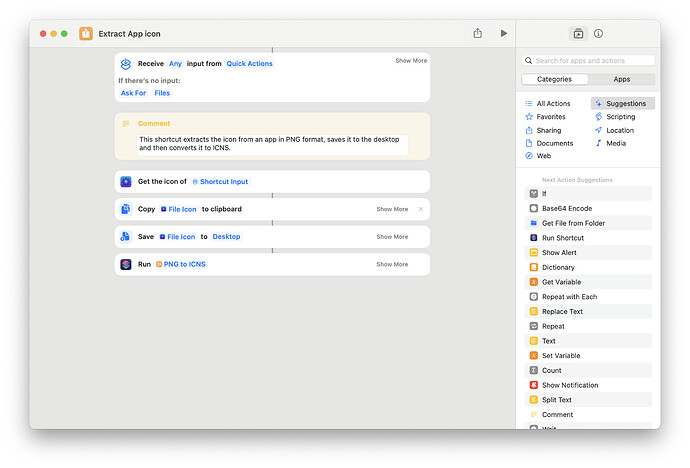Expand Show More on Save action
This screenshot has height=468, width=690.
click(392, 237)
